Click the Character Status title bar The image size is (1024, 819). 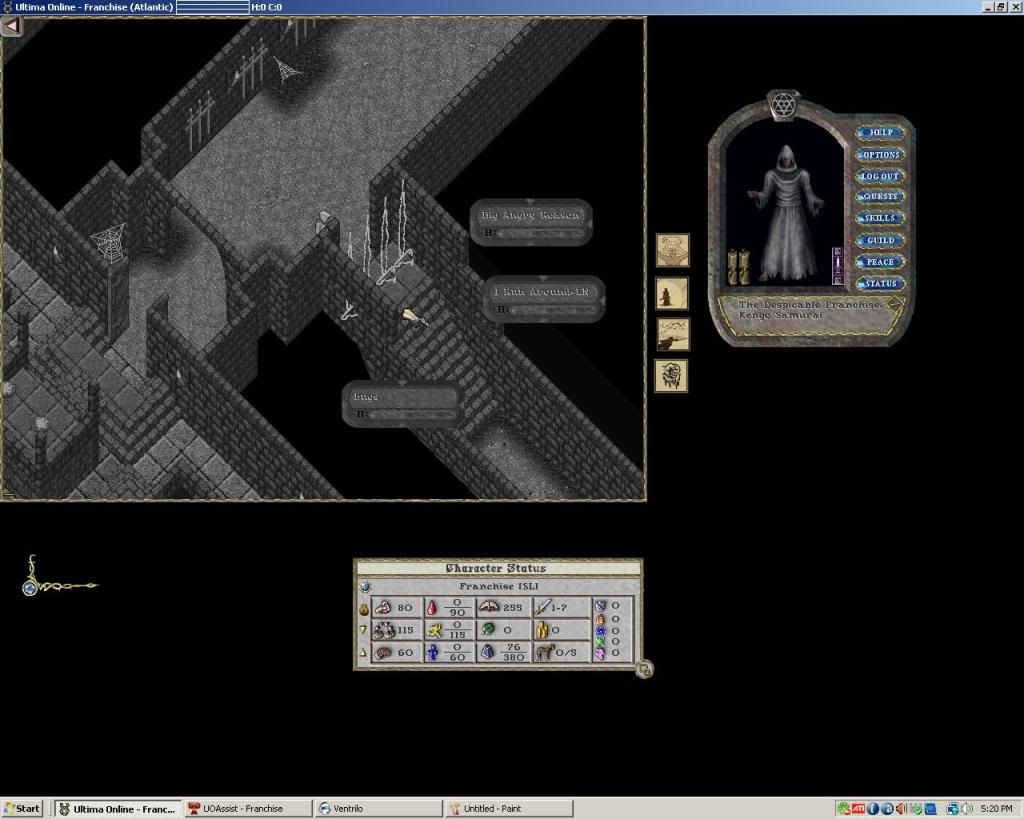498,568
